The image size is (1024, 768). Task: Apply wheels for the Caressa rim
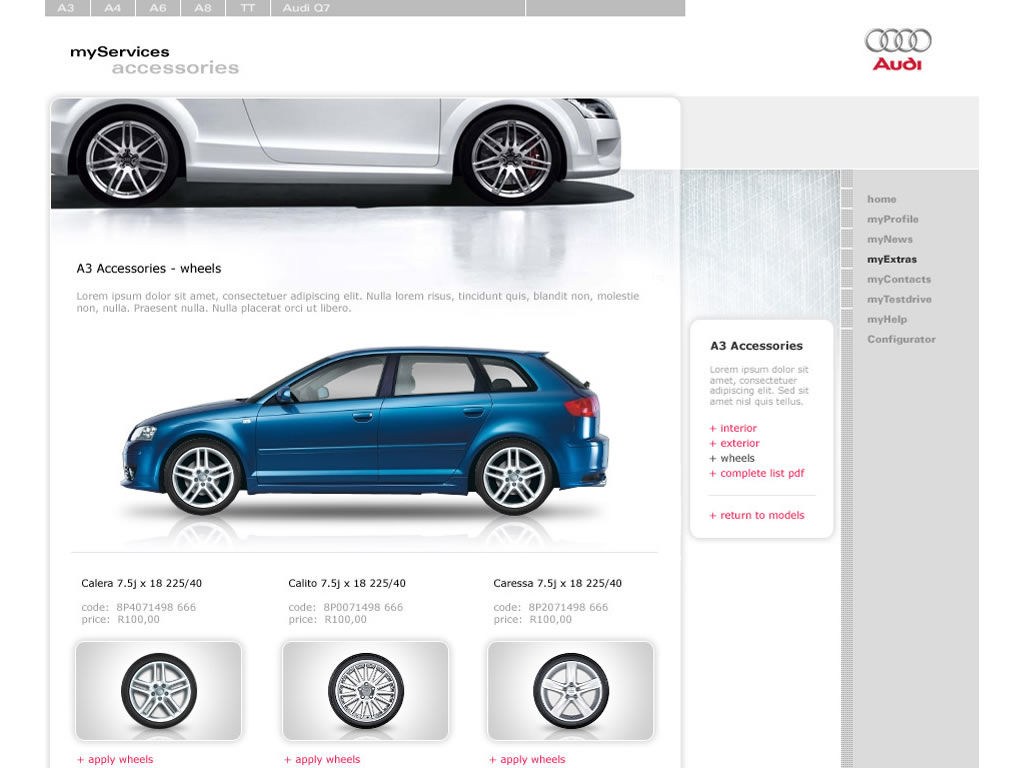527,759
